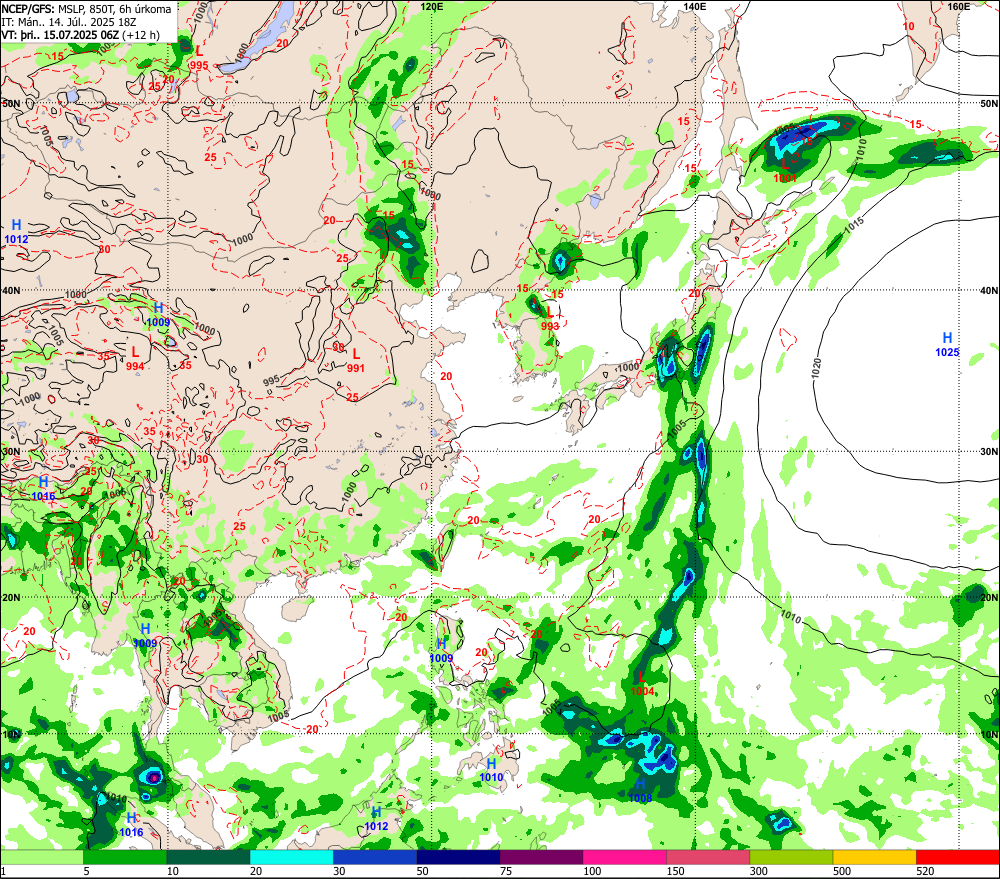Click the '120E' longitude label
The image size is (1000, 879).
[x=432, y=6]
